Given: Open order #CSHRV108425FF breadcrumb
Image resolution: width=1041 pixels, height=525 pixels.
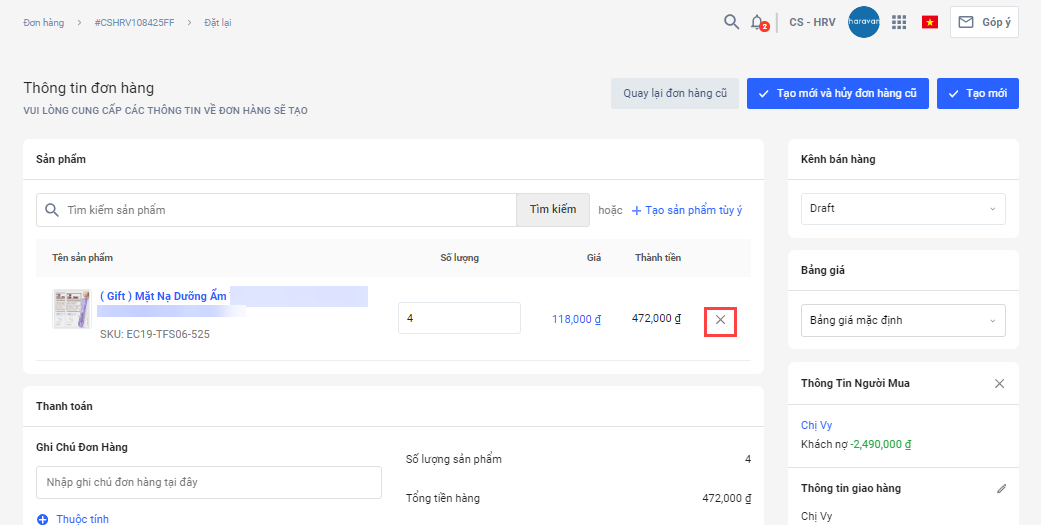Looking at the screenshot, I should [142, 23].
